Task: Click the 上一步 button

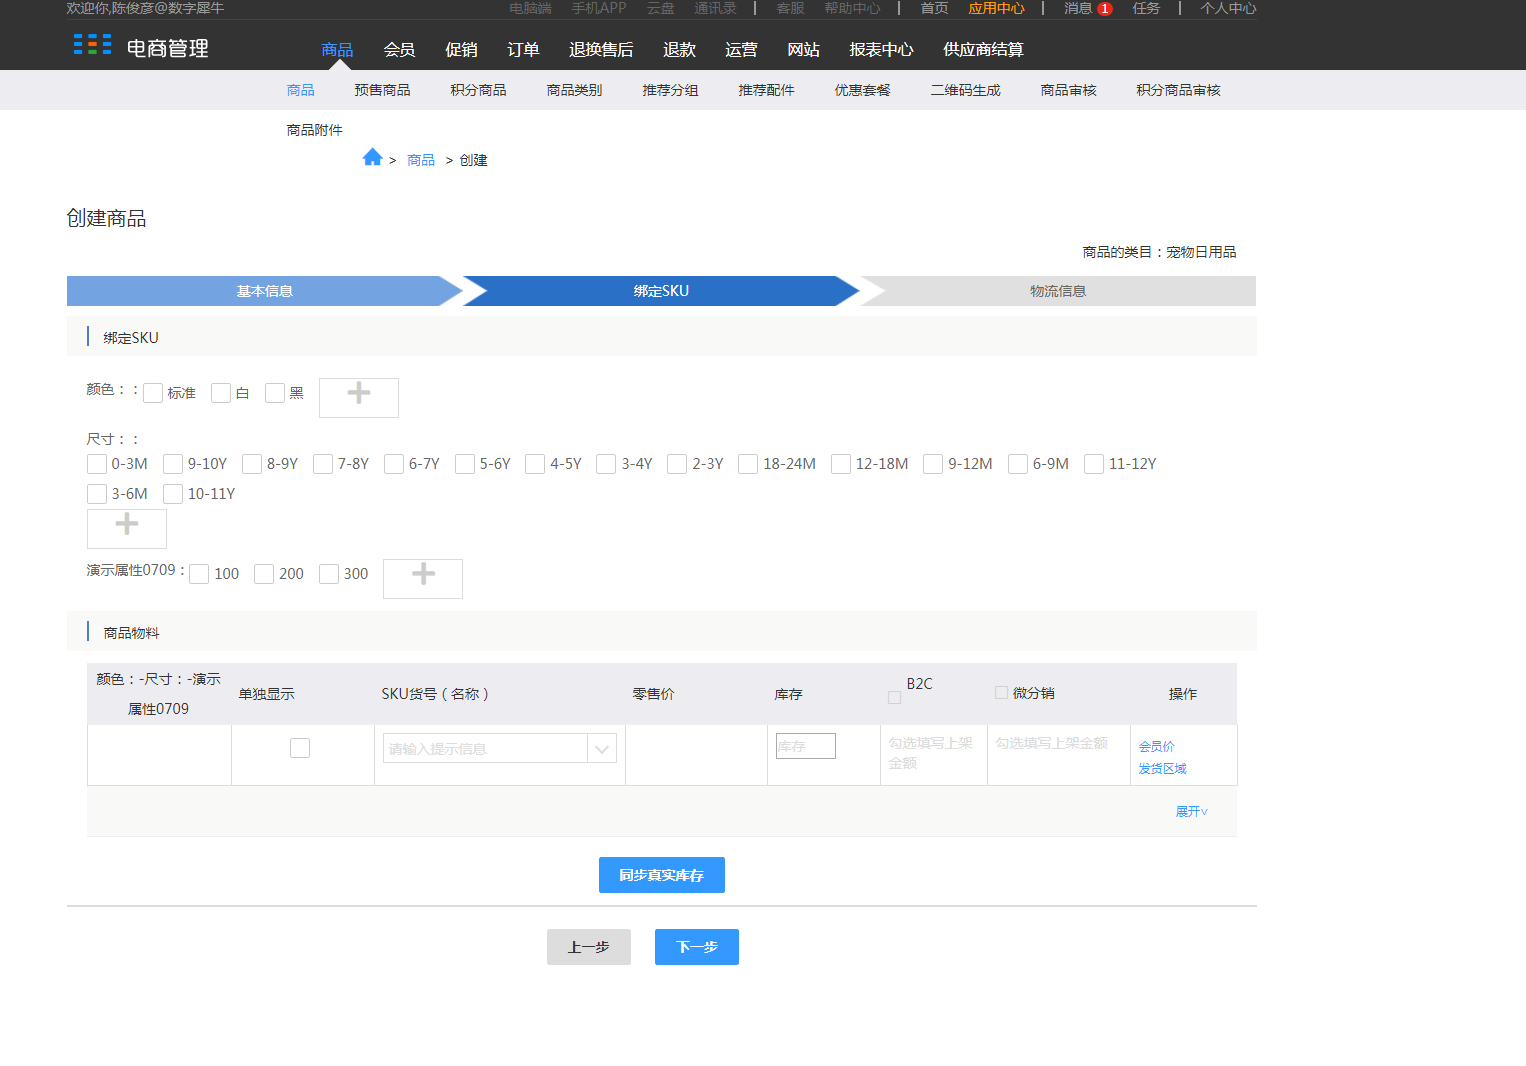Action: [588, 947]
